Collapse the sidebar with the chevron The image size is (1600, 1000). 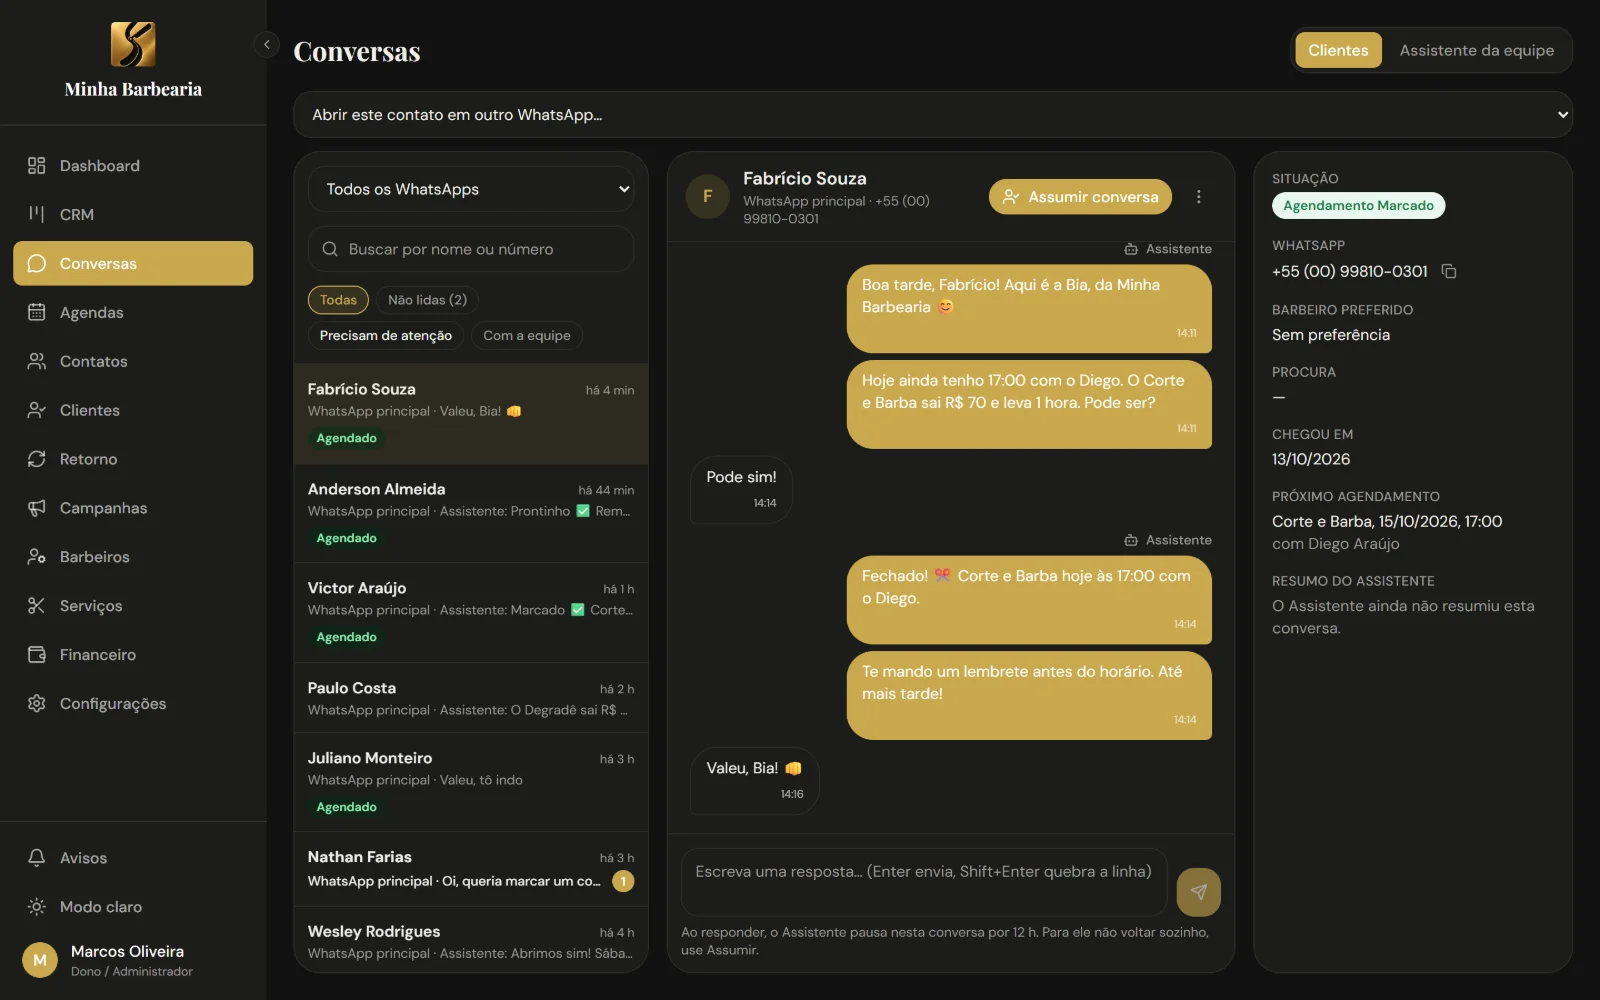pyautogui.click(x=266, y=44)
